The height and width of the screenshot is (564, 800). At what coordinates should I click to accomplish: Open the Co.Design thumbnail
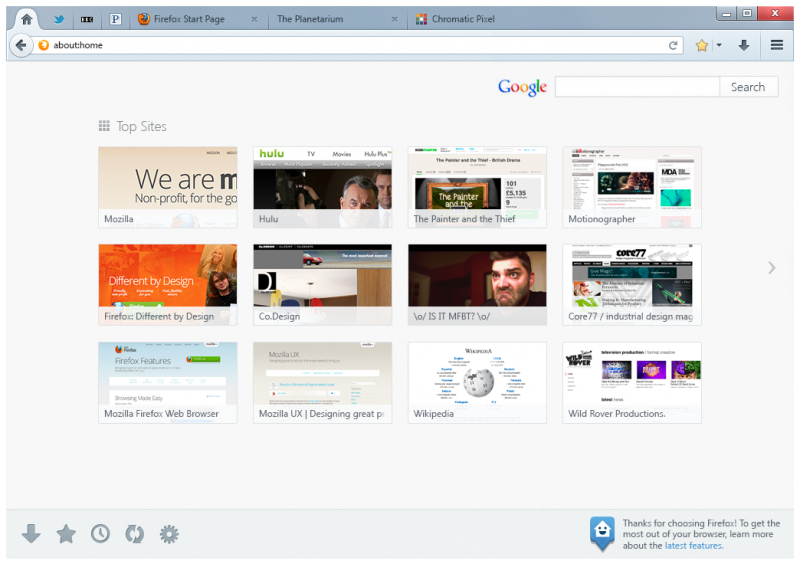[x=322, y=285]
